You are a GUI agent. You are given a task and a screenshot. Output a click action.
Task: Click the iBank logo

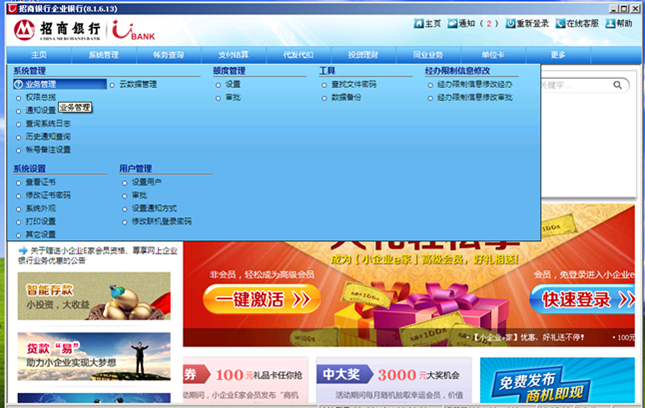(x=133, y=30)
